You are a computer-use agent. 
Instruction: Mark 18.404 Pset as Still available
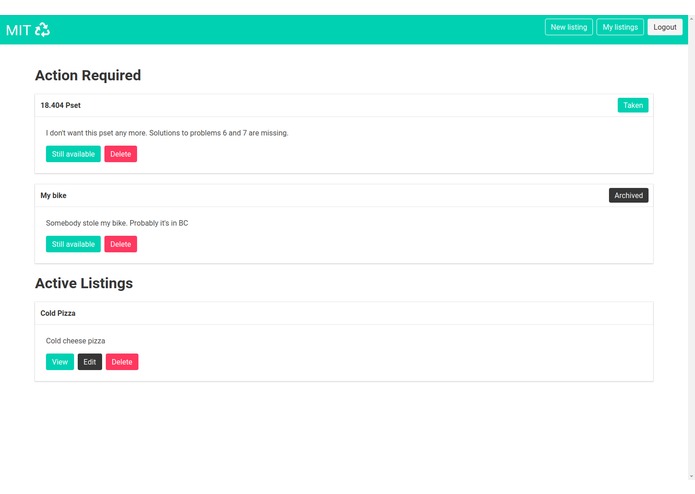pyautogui.click(x=73, y=154)
